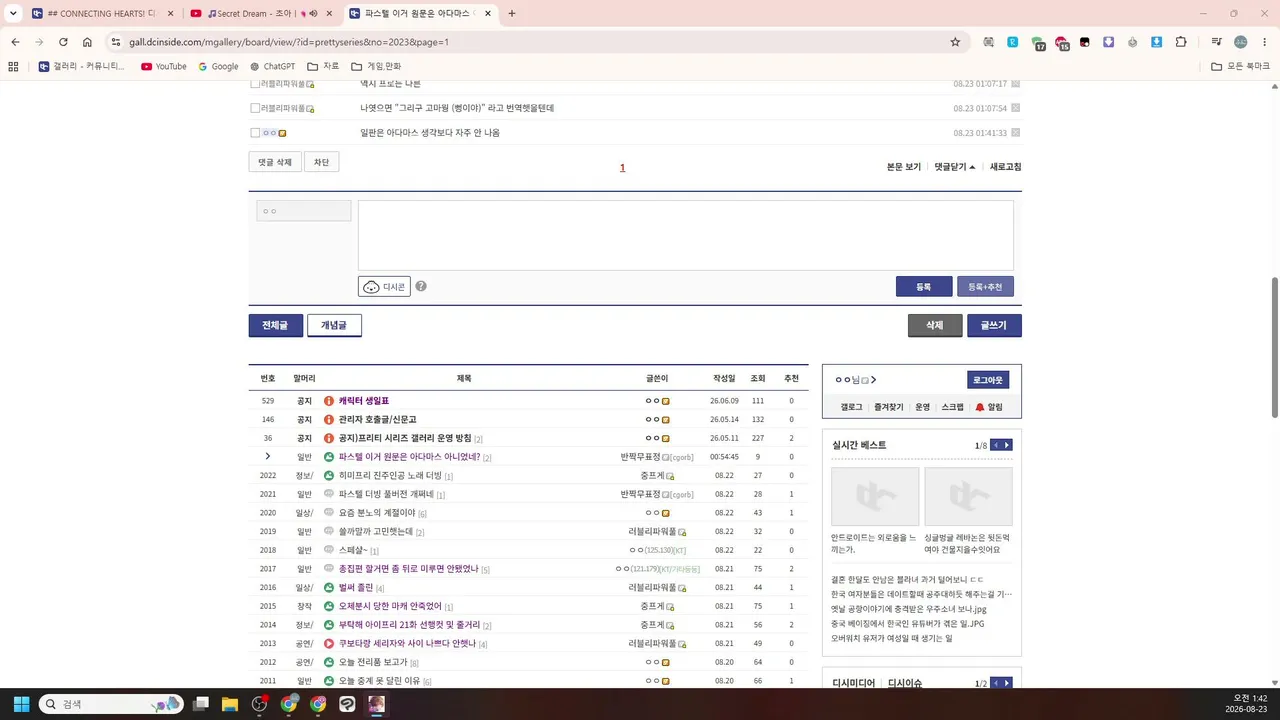
Task: Reload the current page
Action: coord(63,42)
